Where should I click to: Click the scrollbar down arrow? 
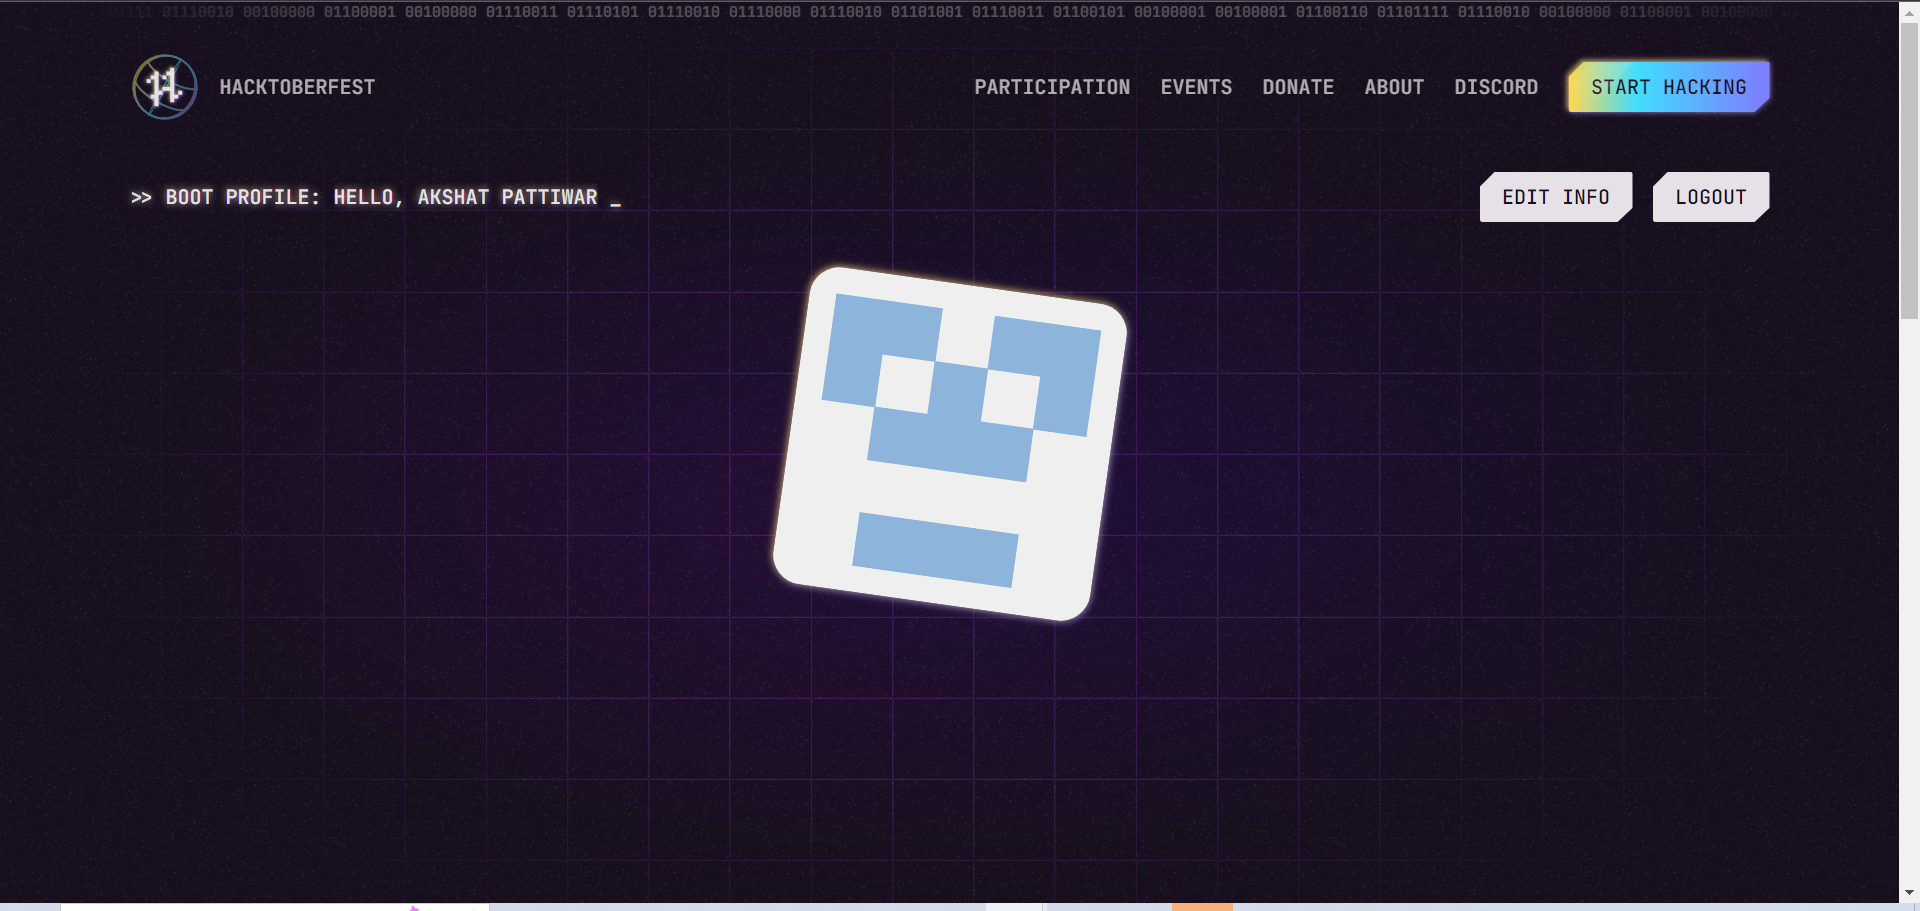coord(1910,894)
